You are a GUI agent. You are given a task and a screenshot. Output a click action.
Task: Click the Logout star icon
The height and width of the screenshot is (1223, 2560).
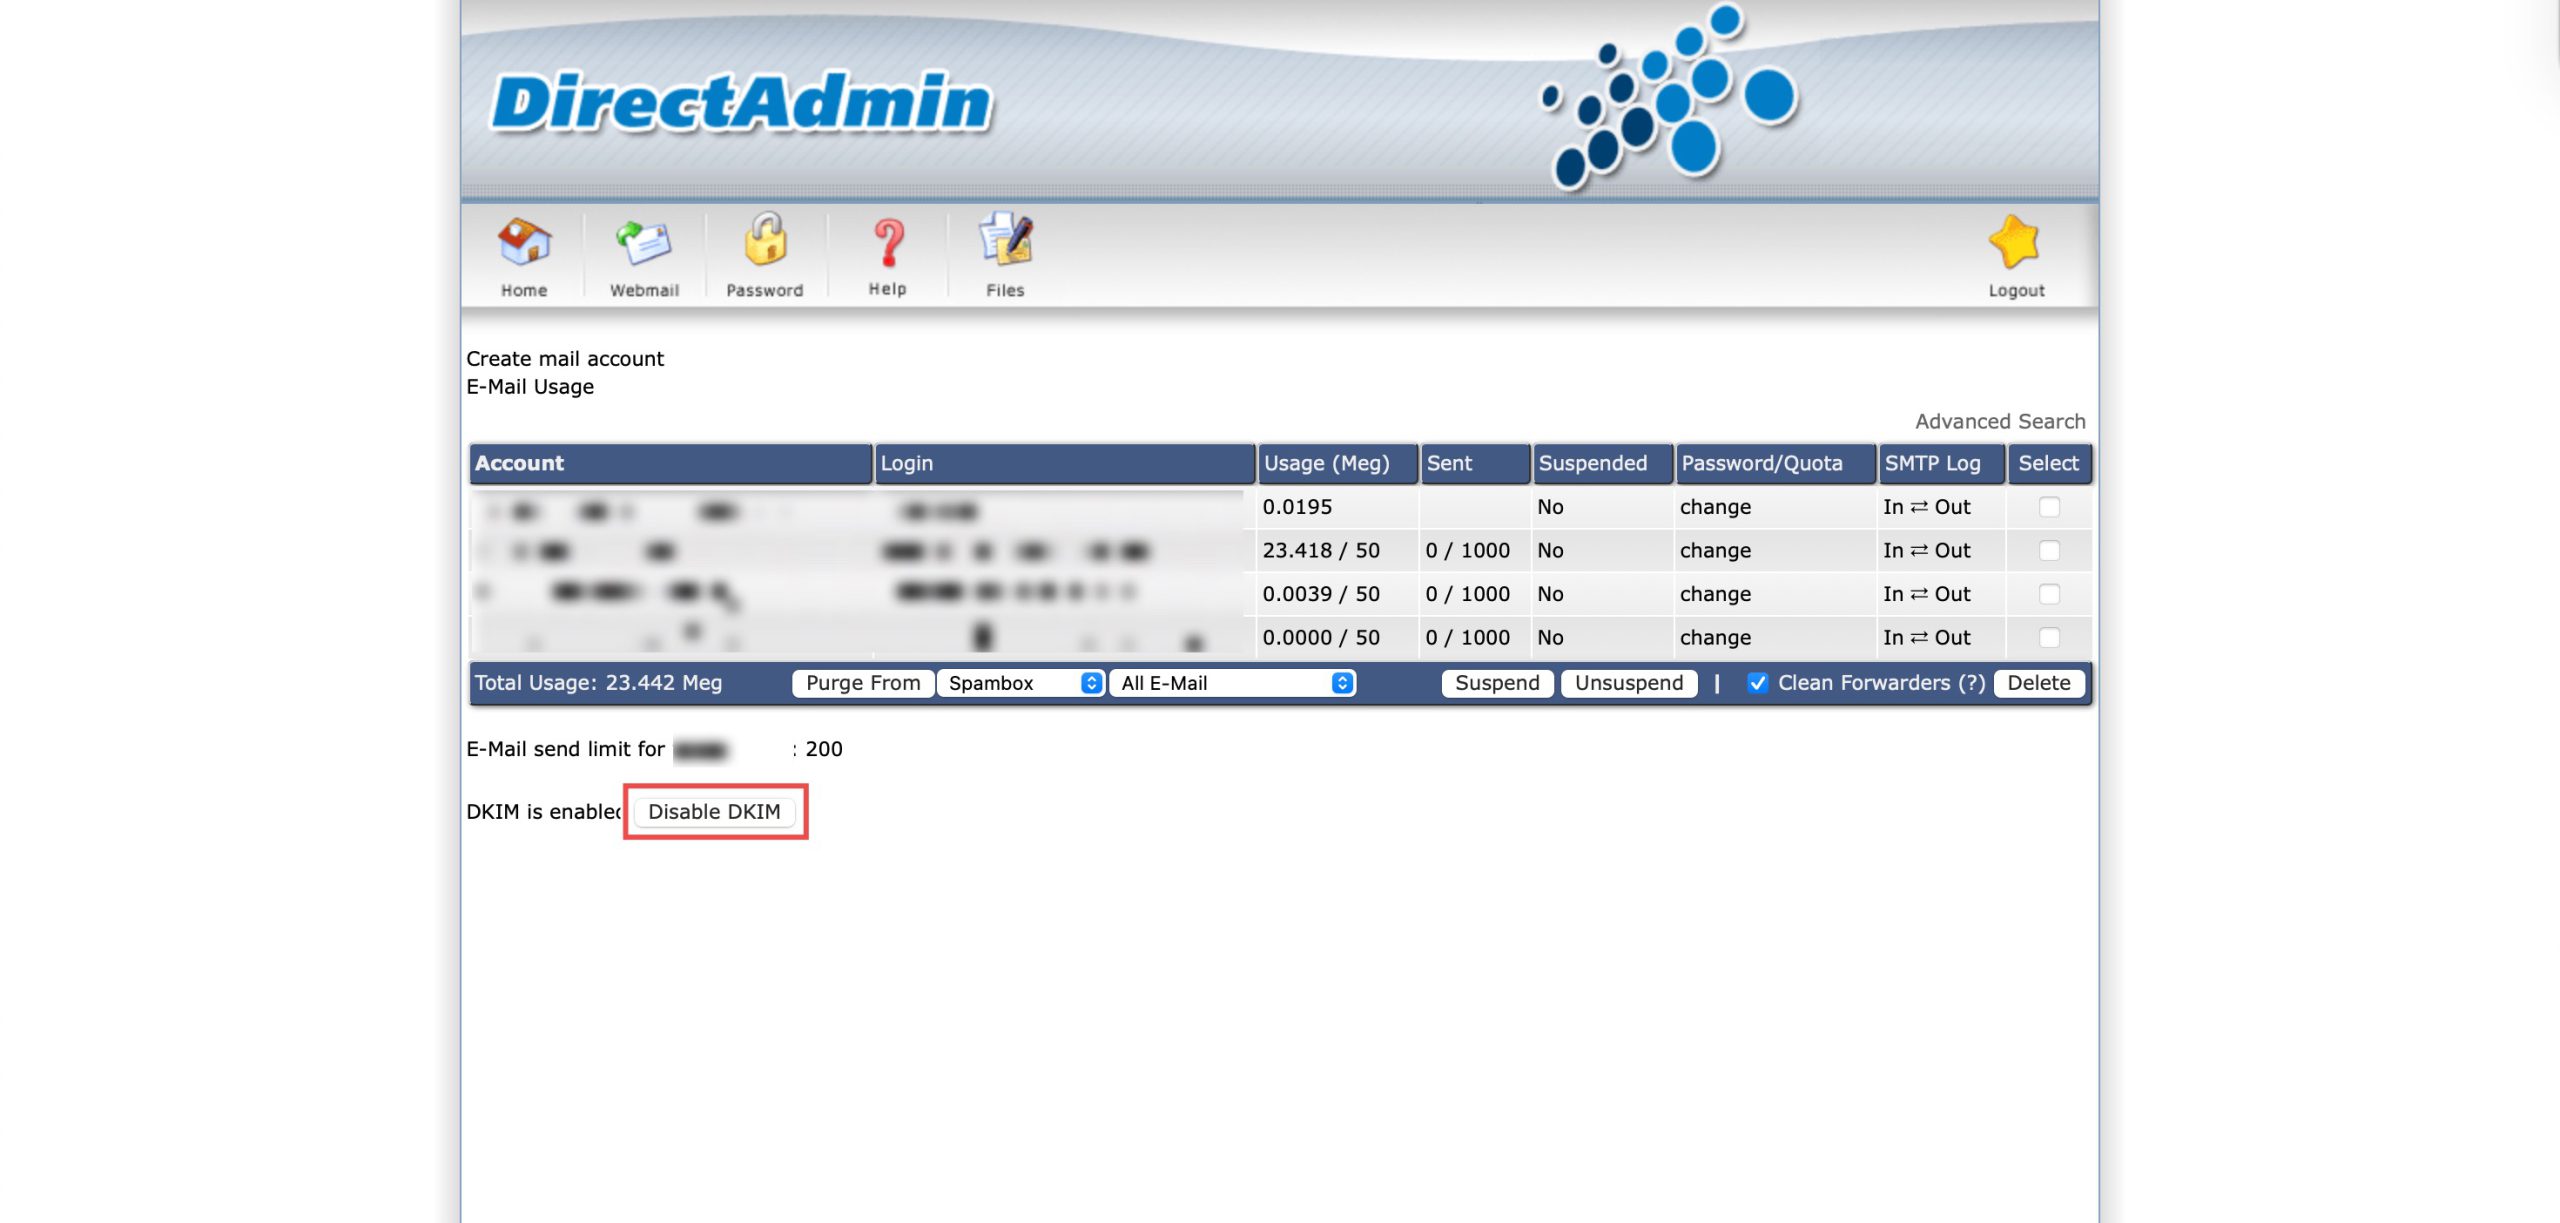[2015, 243]
